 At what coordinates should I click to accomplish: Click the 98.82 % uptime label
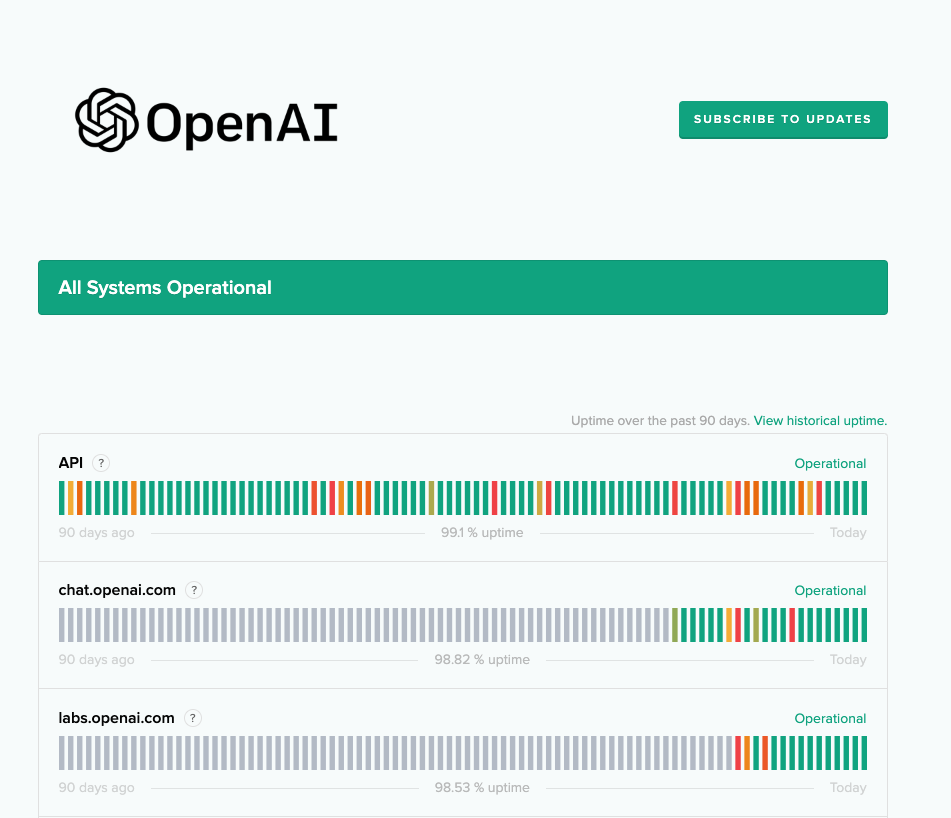[x=482, y=660]
